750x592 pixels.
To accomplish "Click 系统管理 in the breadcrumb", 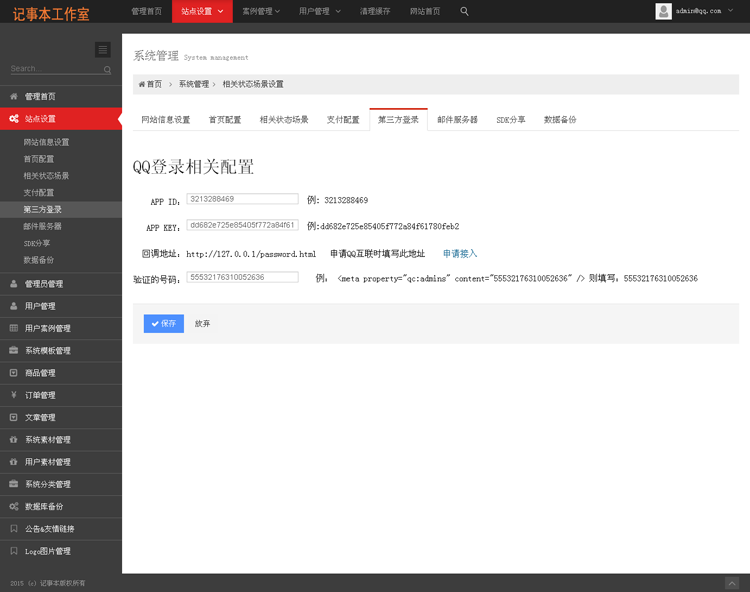I will click(194, 85).
